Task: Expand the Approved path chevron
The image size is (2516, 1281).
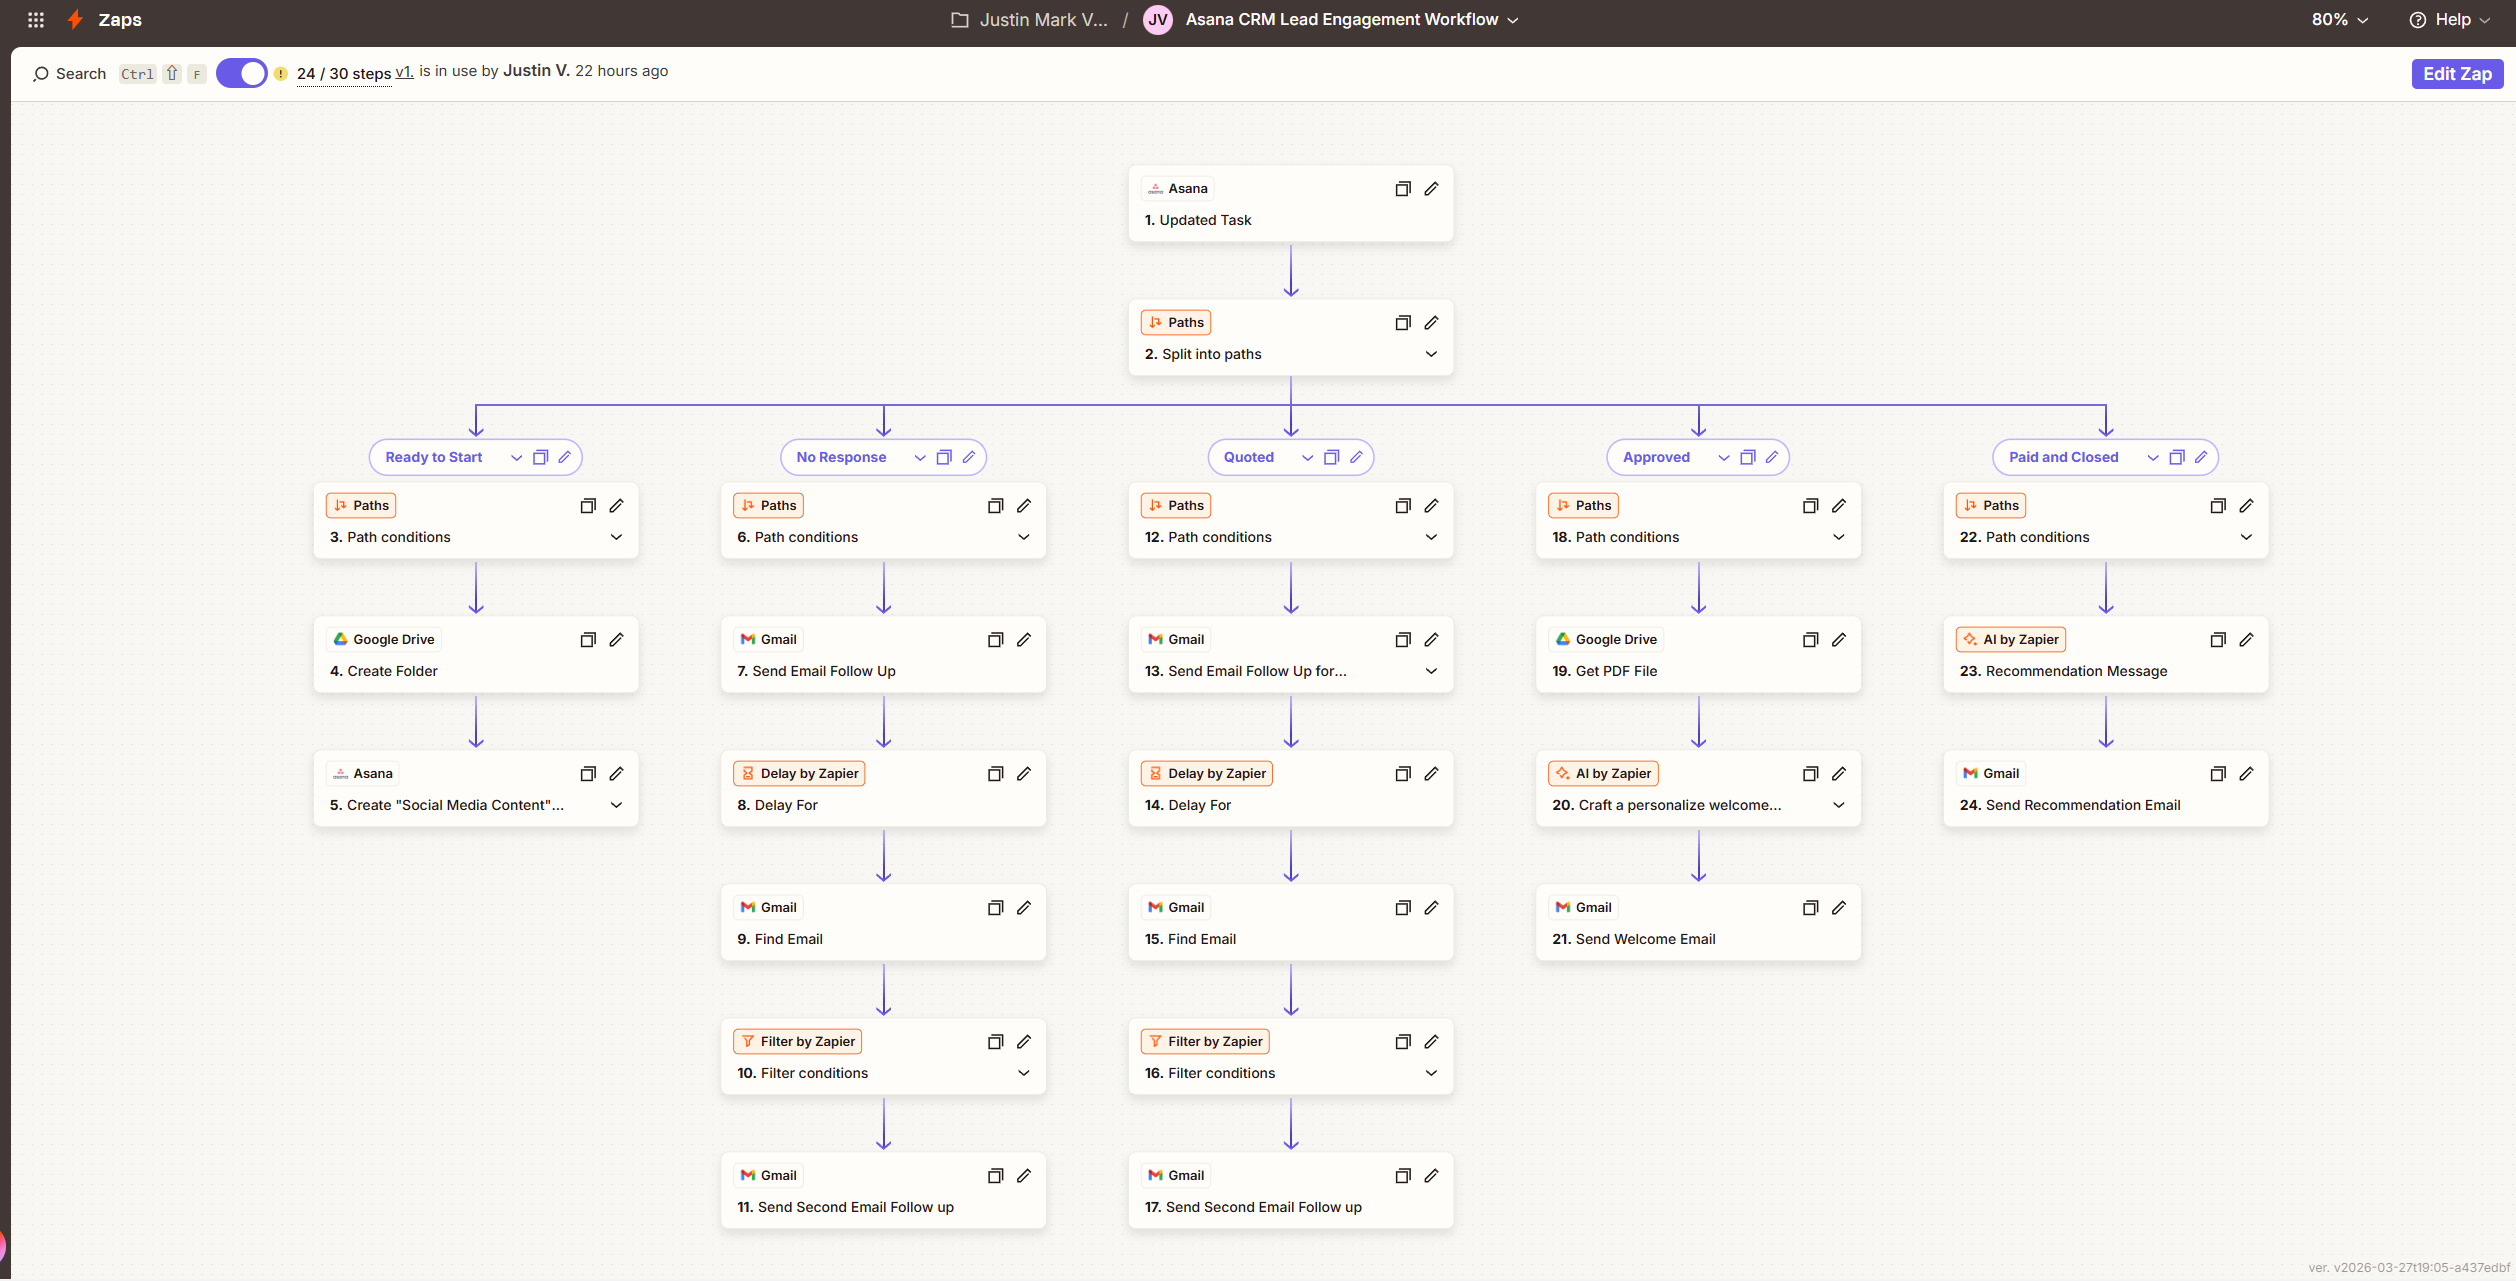Action: click(1723, 457)
